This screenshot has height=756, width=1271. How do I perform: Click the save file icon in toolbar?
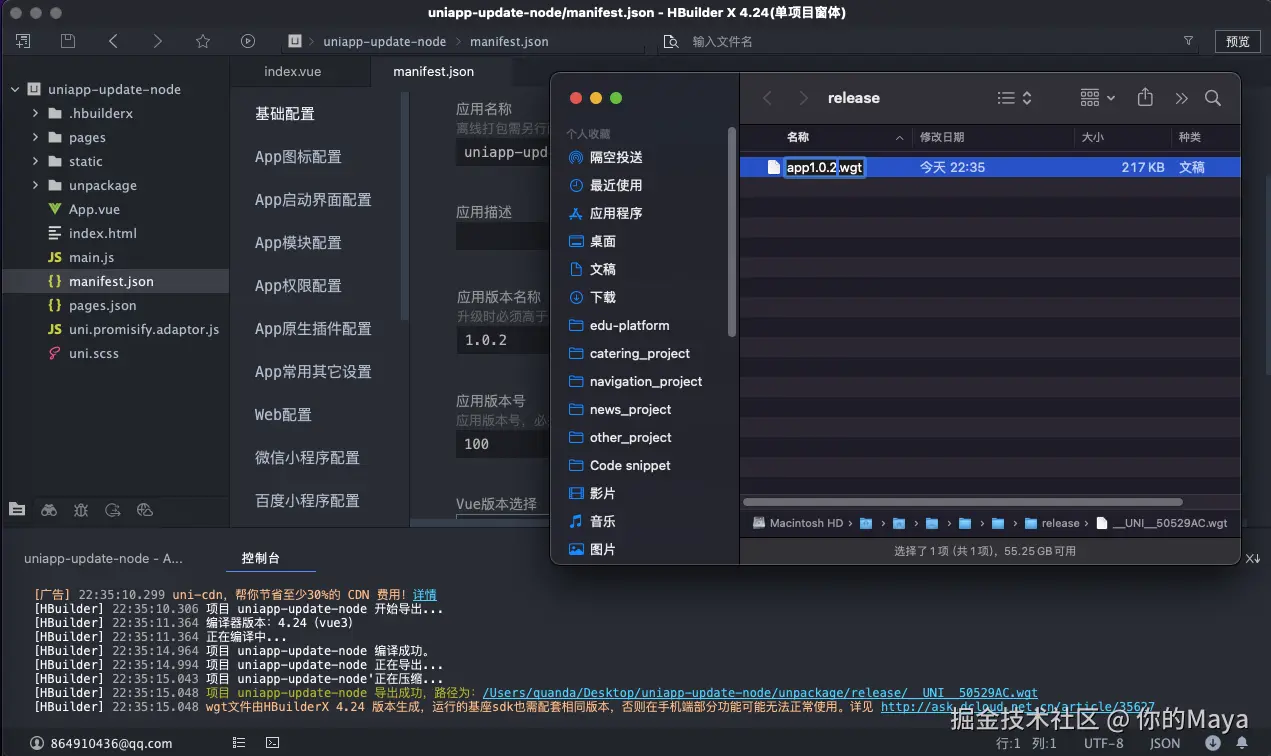68,41
